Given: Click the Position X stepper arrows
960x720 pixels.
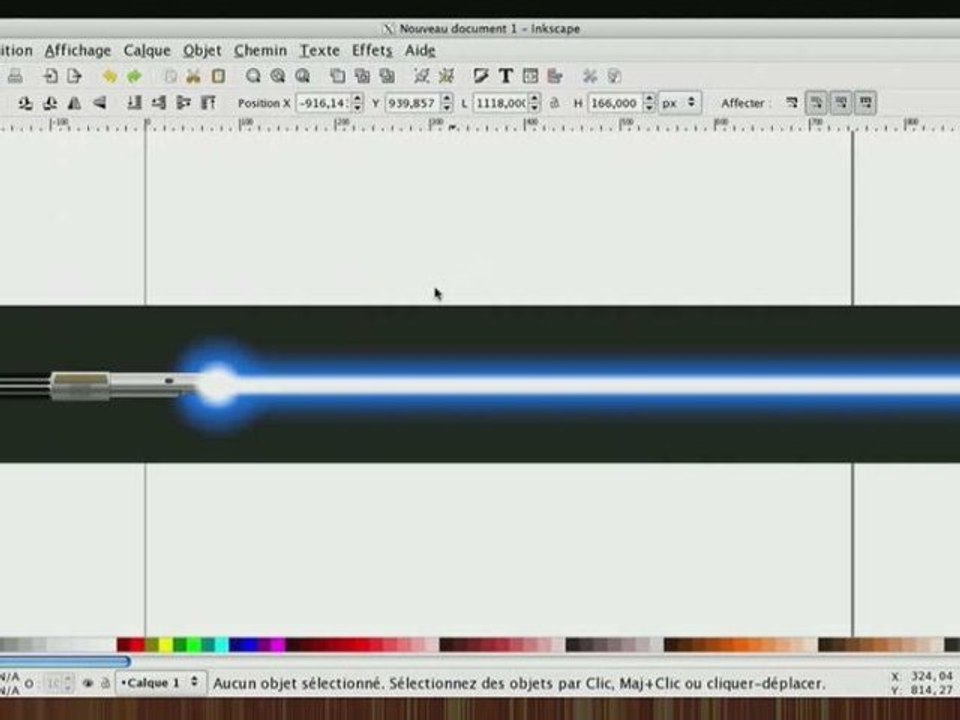Looking at the screenshot, I should (358, 103).
